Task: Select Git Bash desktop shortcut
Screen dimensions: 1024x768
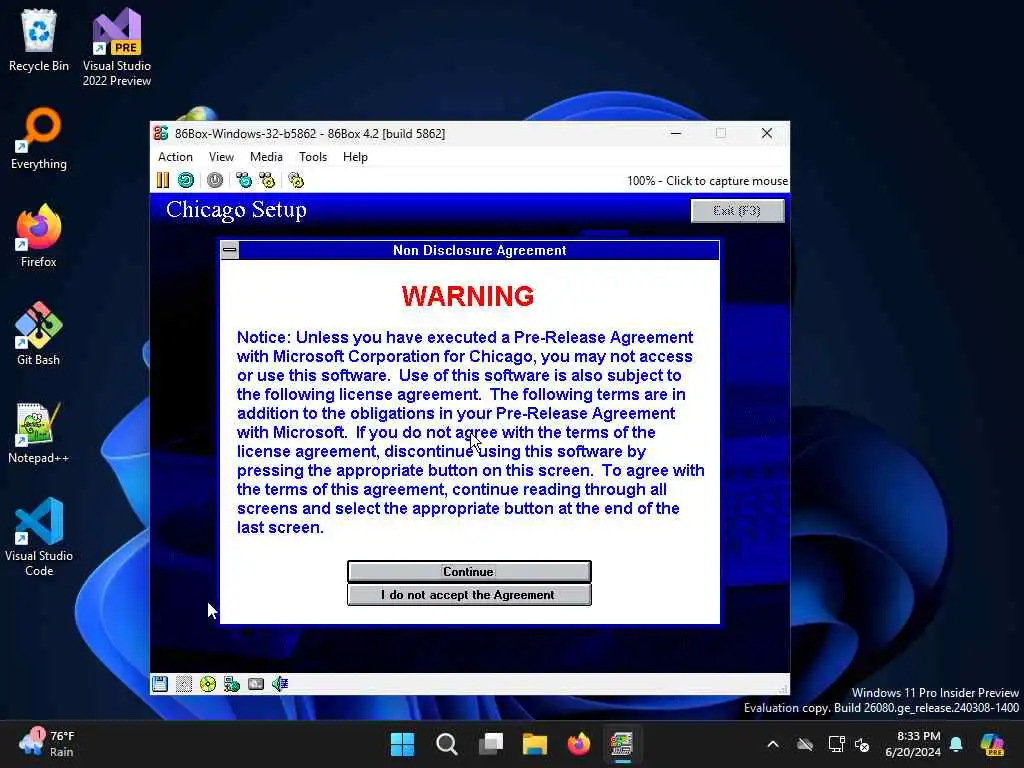Action: click(x=39, y=334)
